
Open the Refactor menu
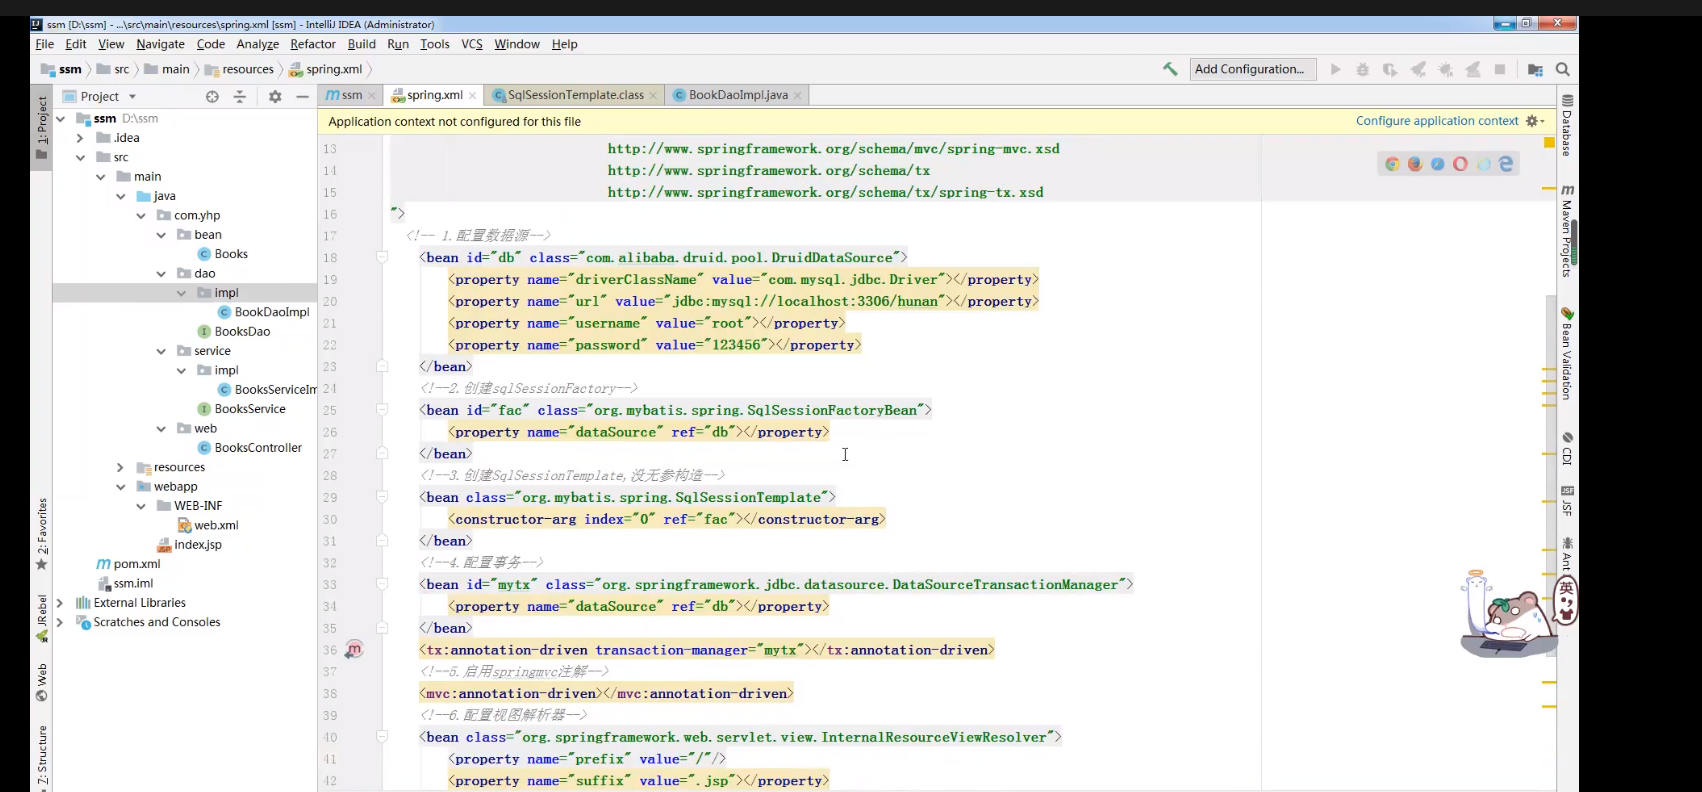313,44
